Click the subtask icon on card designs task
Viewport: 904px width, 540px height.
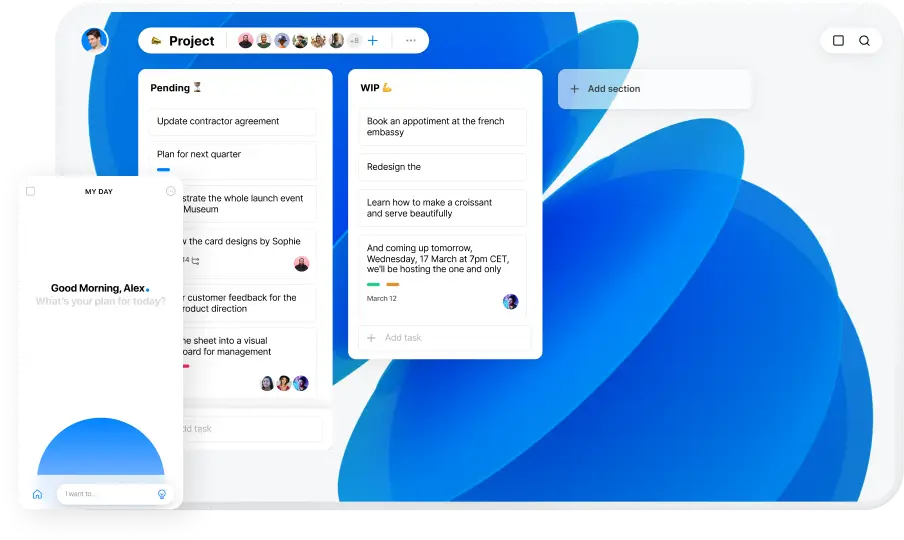pyautogui.click(x=195, y=261)
